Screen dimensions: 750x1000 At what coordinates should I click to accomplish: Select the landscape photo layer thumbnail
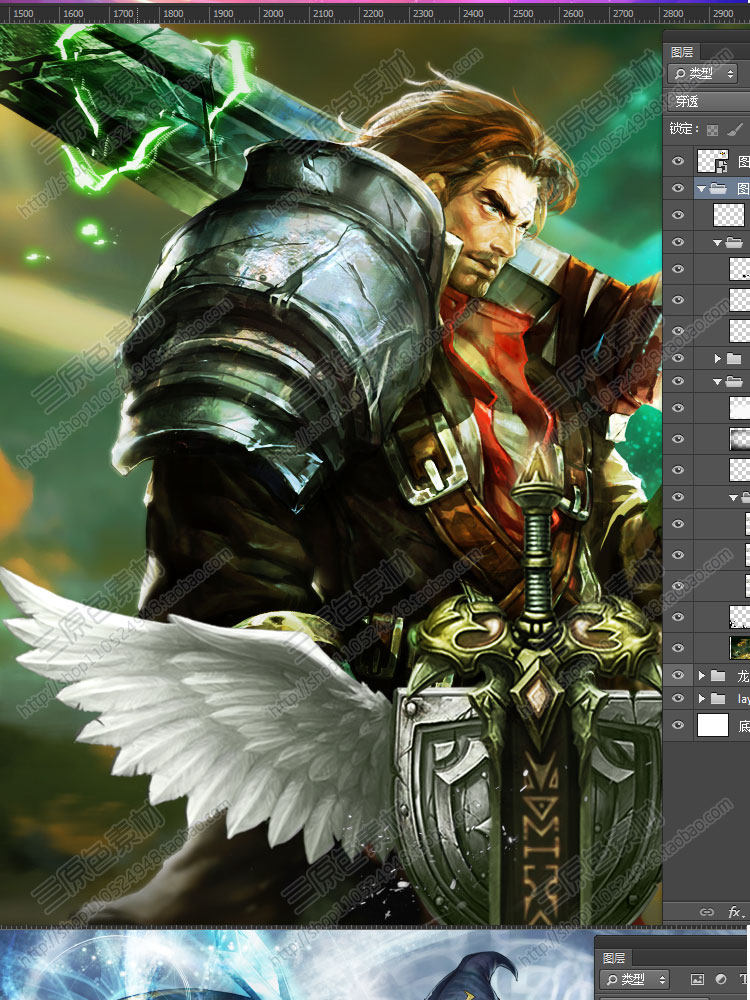point(740,647)
